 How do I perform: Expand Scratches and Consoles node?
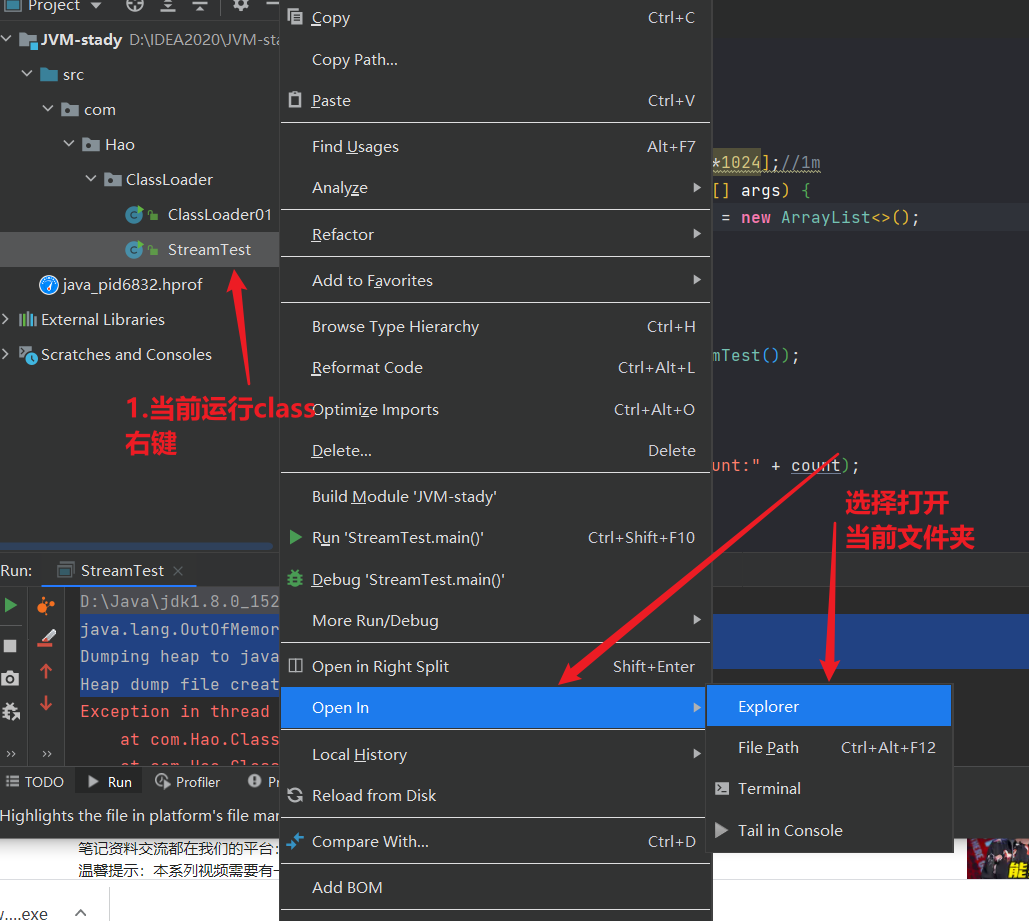coord(5,354)
